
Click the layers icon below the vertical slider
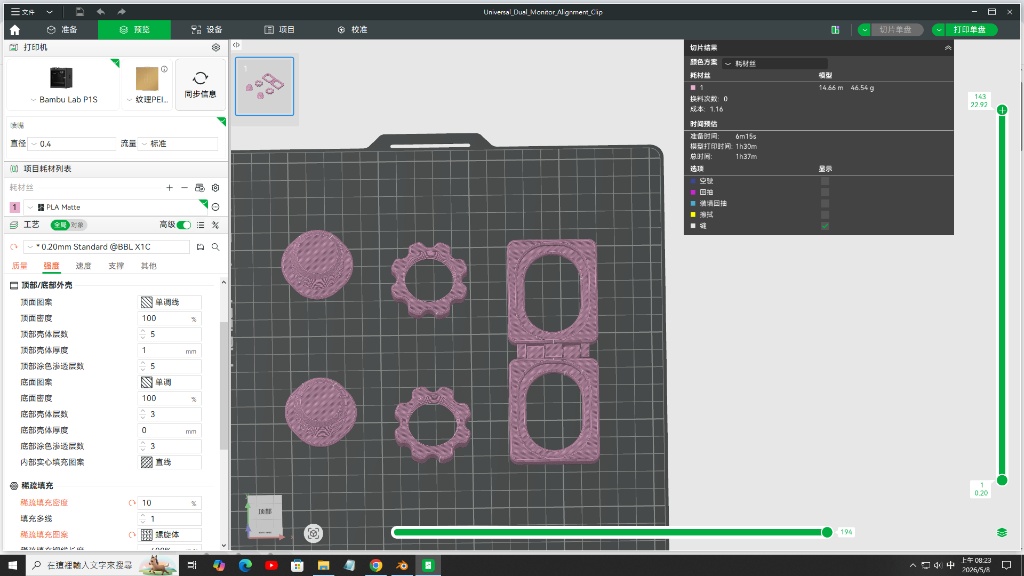[1002, 533]
